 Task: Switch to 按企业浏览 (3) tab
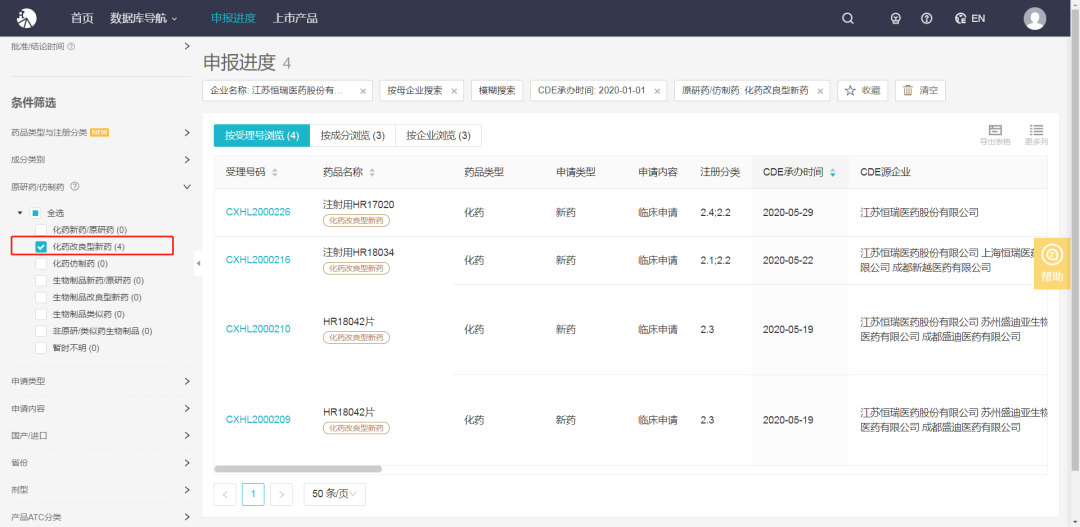[438, 136]
